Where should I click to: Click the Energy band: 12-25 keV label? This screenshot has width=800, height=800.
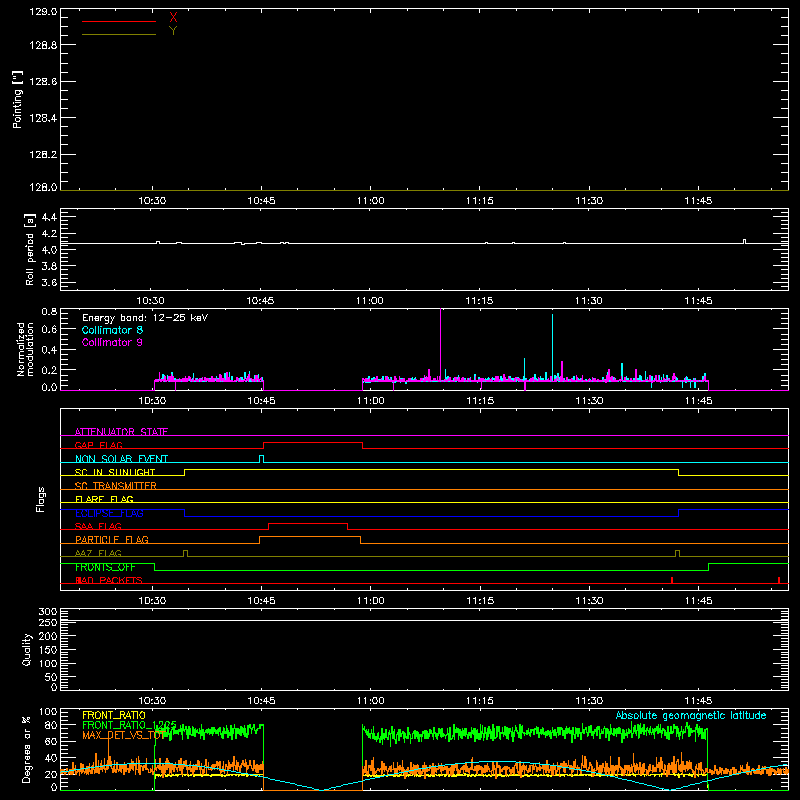(145, 318)
